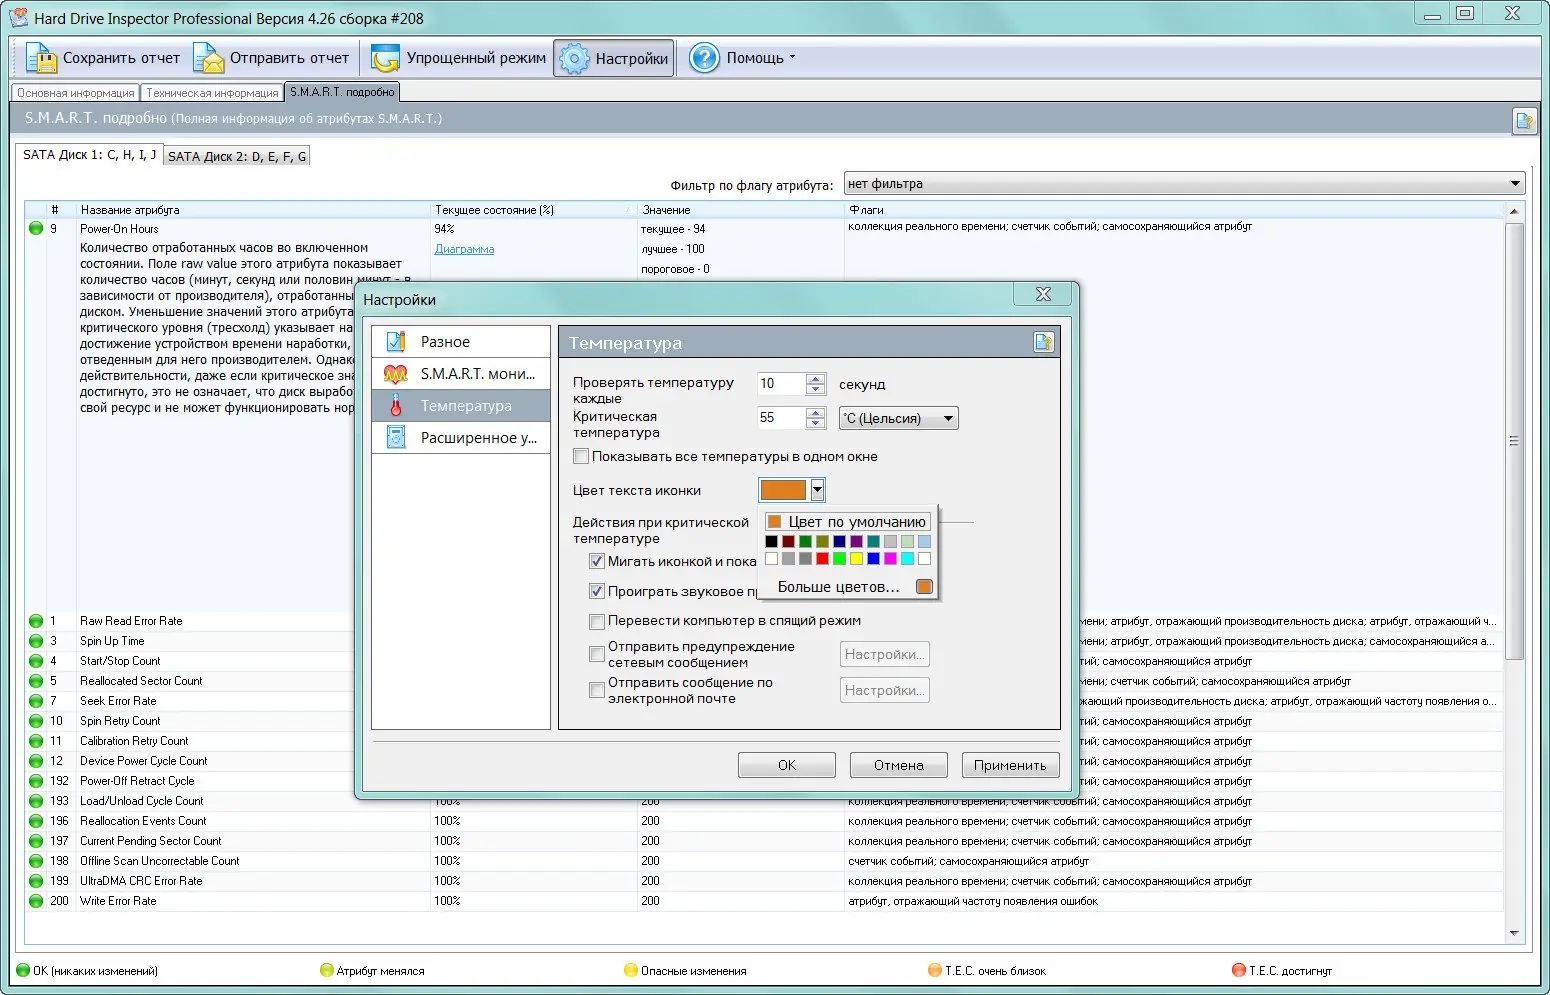Open the Диаграмма link for Power-On Hours

(x=464, y=249)
